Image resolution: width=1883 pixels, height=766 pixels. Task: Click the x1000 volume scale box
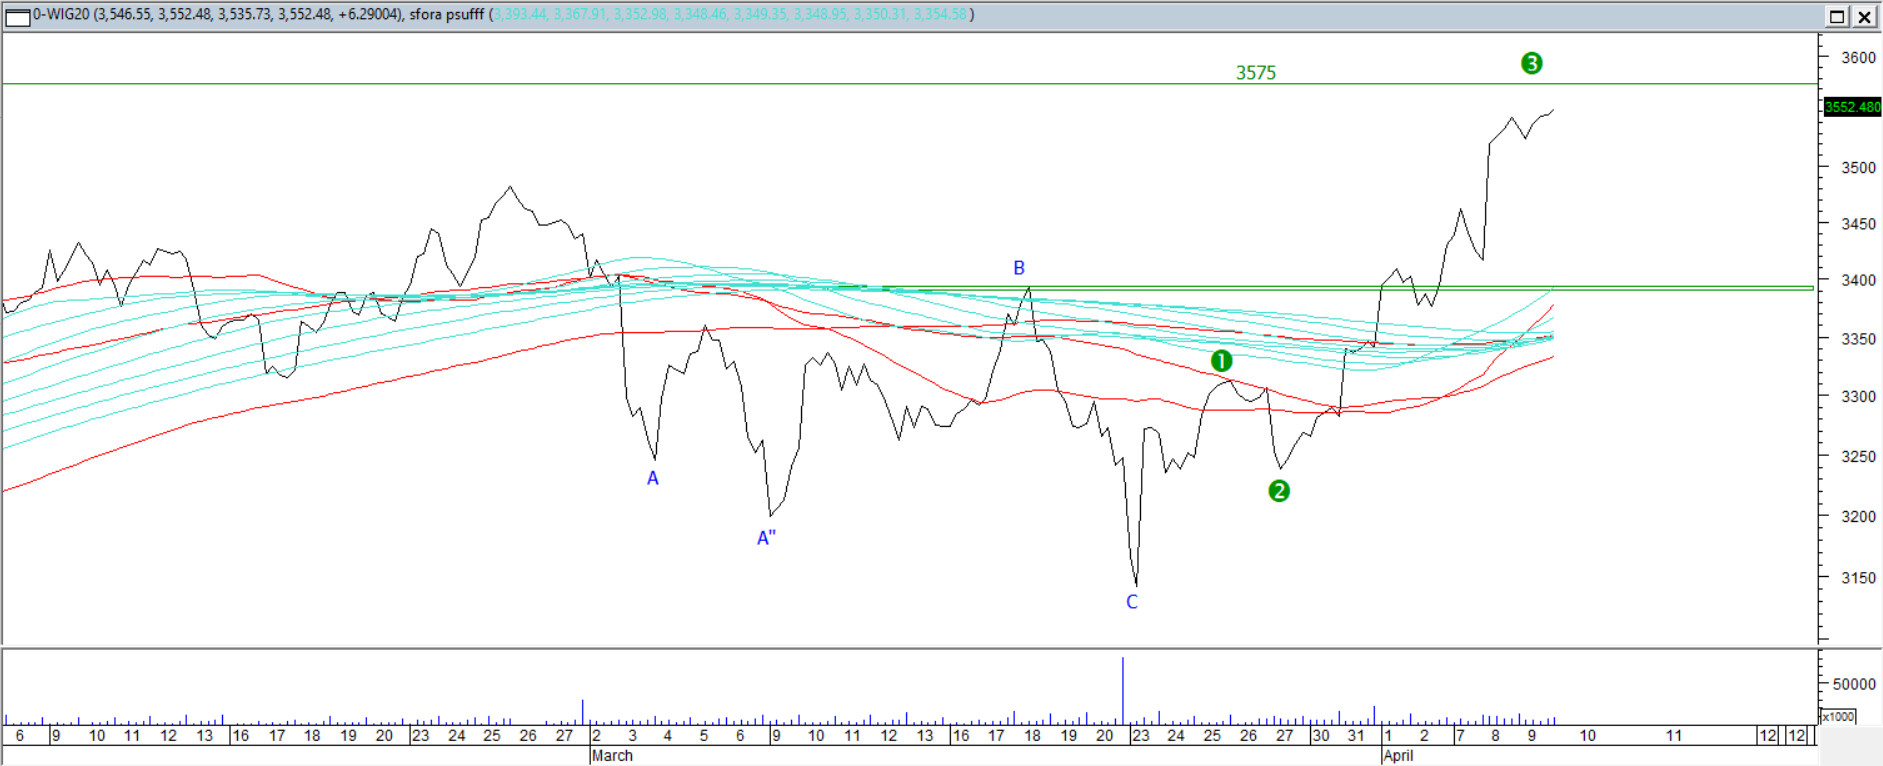pos(1837,716)
